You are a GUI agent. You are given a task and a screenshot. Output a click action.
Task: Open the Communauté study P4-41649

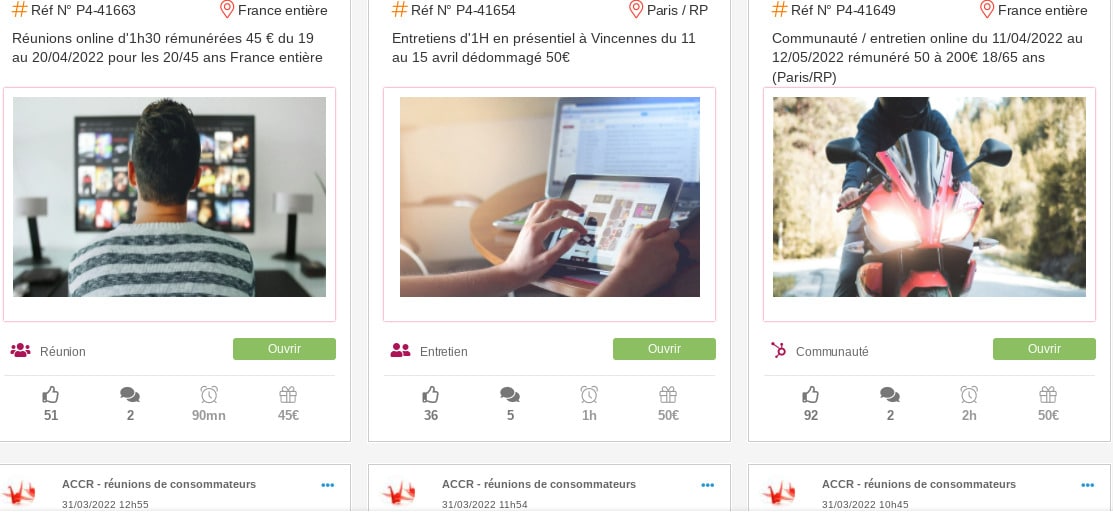[1044, 349]
